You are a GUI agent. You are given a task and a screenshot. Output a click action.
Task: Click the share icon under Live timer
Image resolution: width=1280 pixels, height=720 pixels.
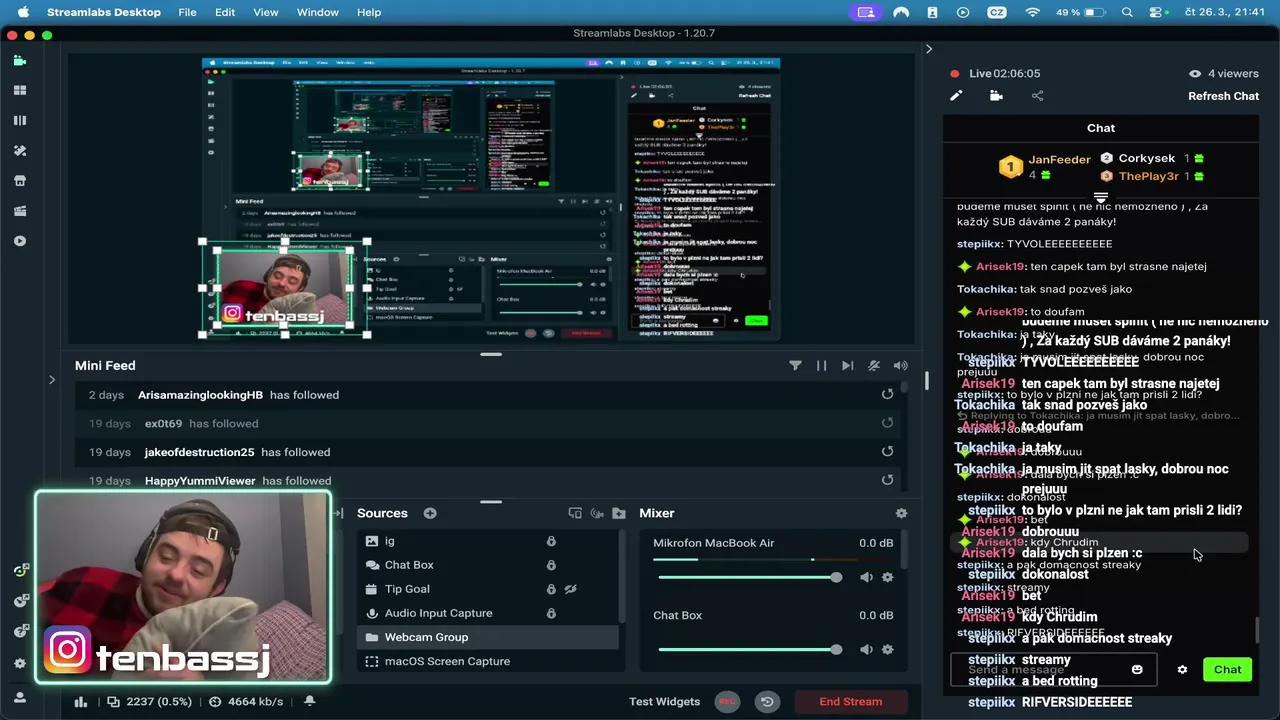[x=1037, y=96]
